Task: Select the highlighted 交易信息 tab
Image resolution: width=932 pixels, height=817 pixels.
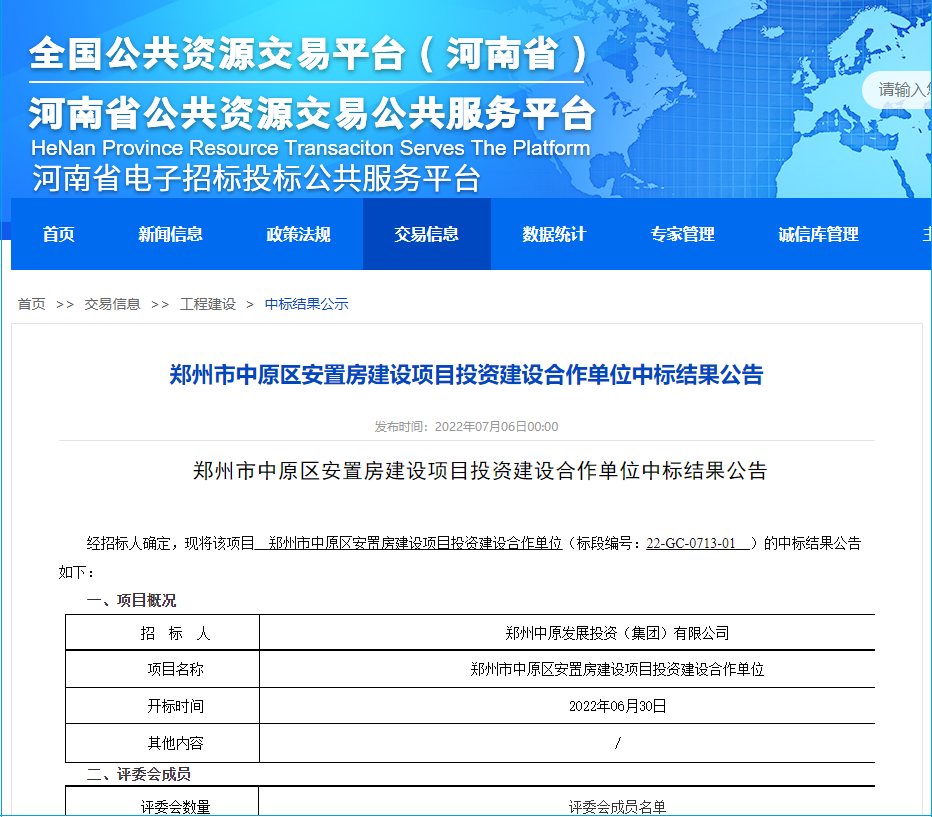Action: point(426,234)
